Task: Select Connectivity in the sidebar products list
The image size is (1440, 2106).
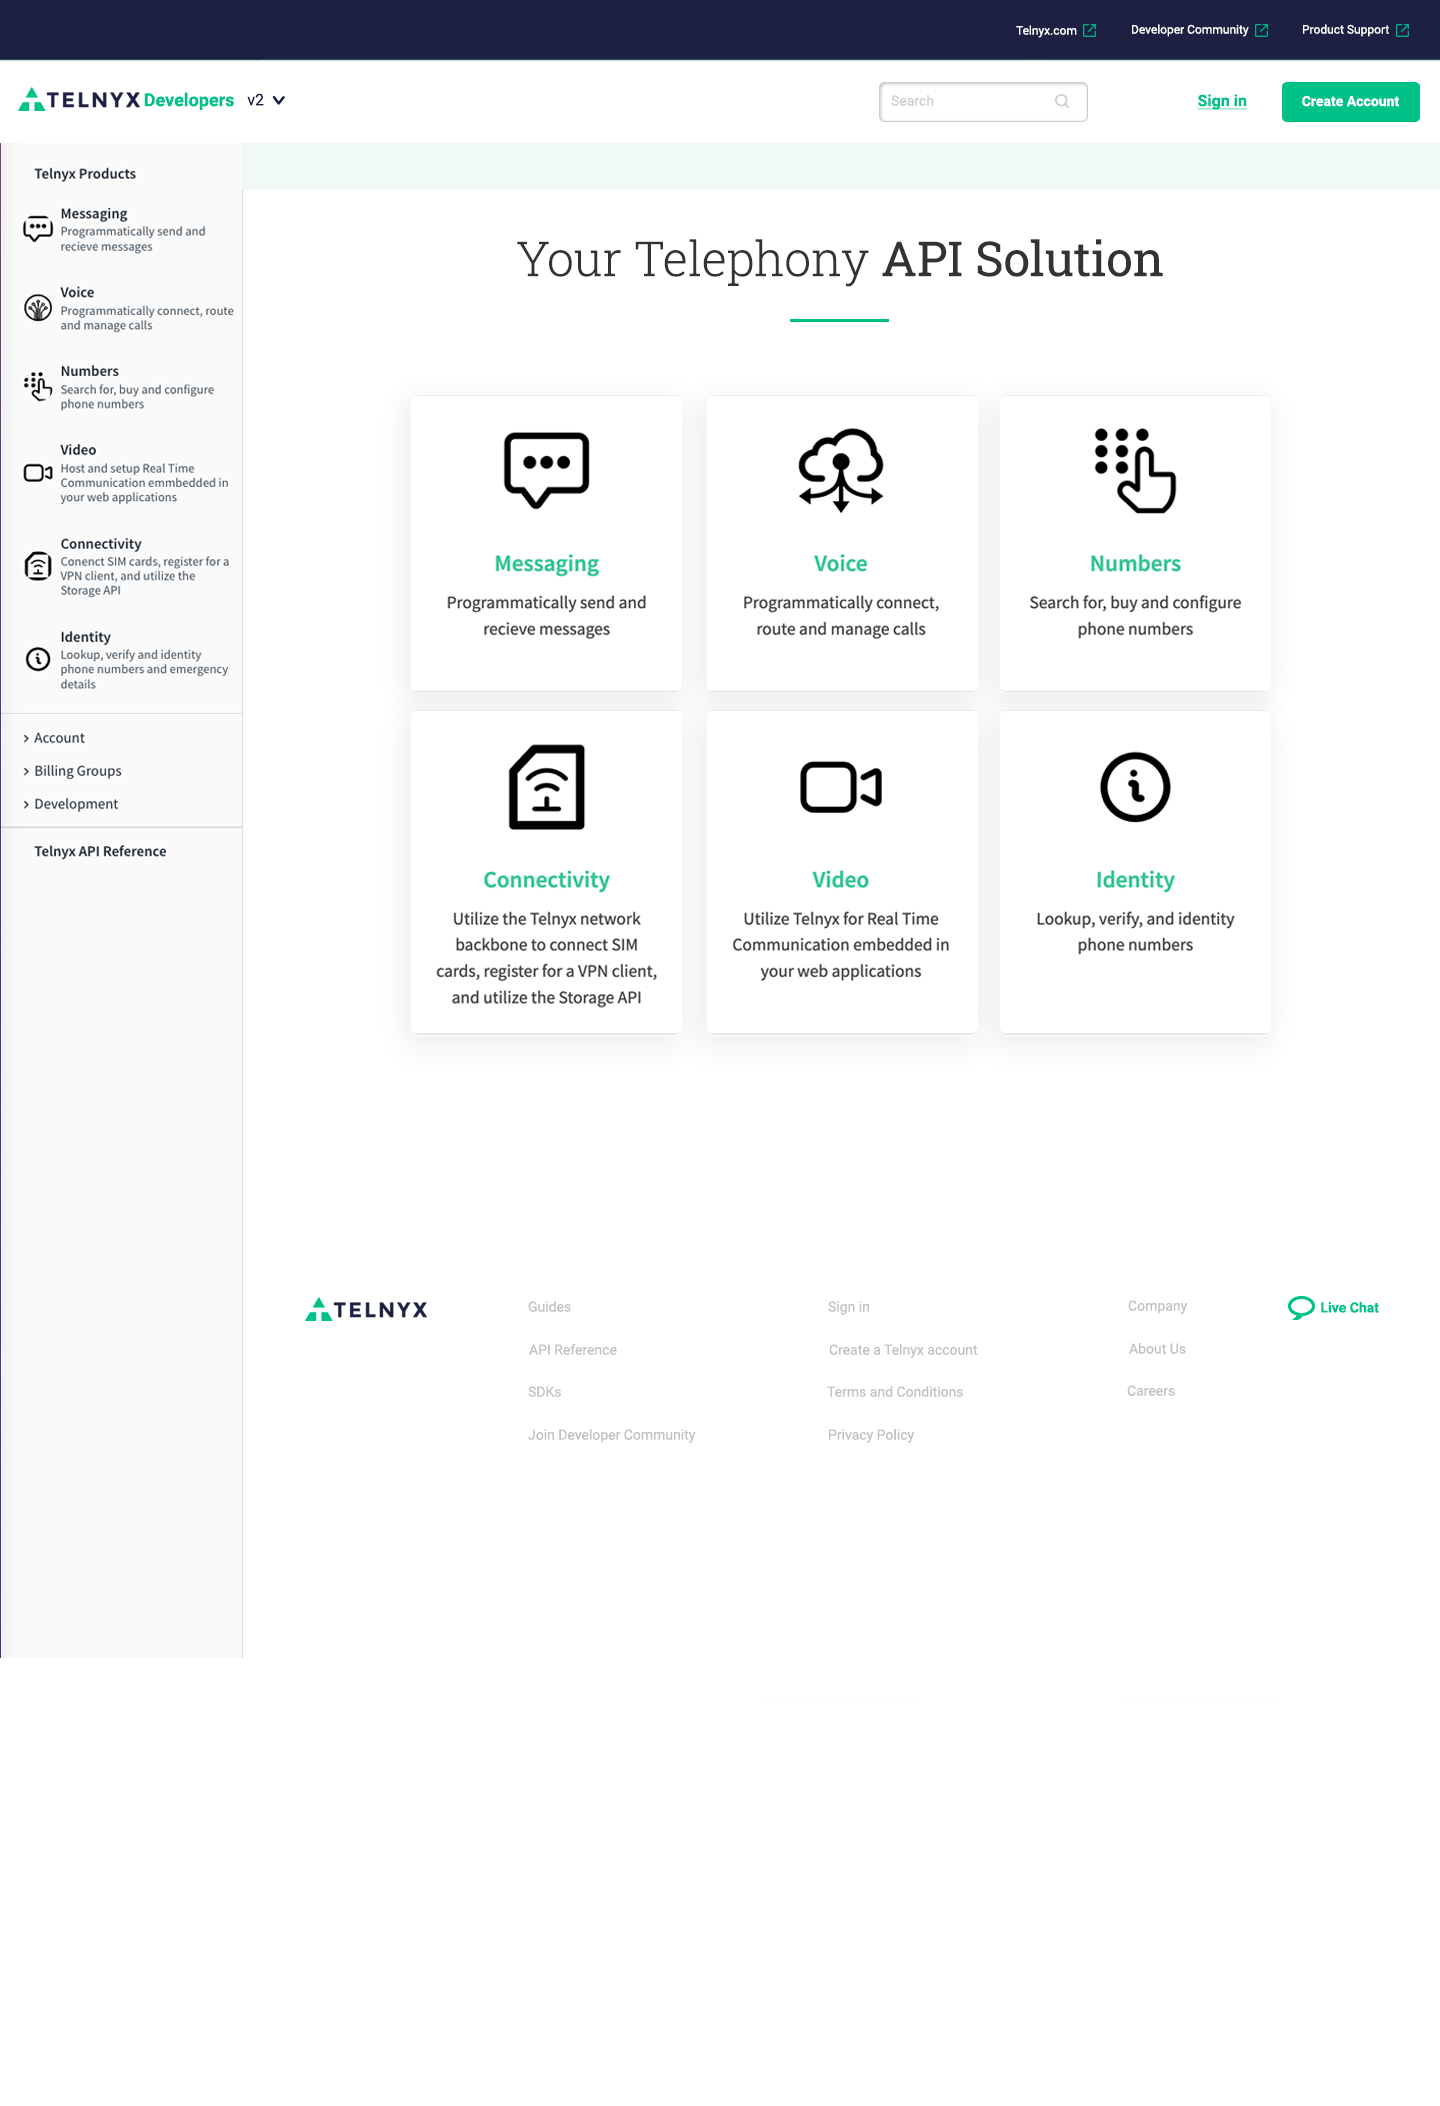Action: pos(101,544)
